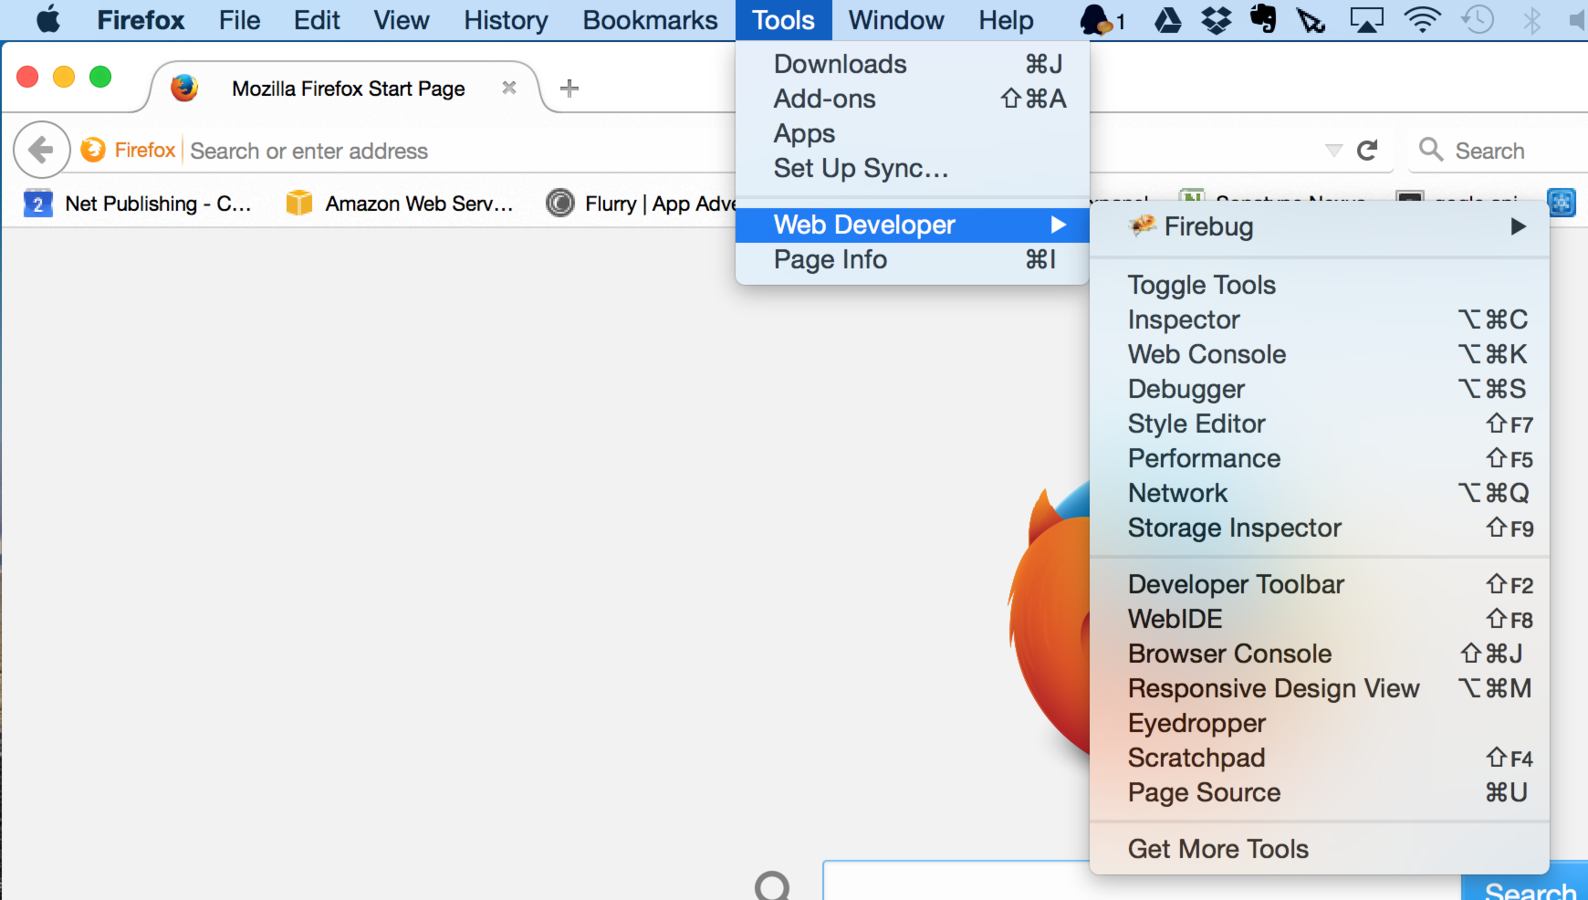This screenshot has height=900, width=1588.
Task: Reload the current page
Action: coord(1367,150)
